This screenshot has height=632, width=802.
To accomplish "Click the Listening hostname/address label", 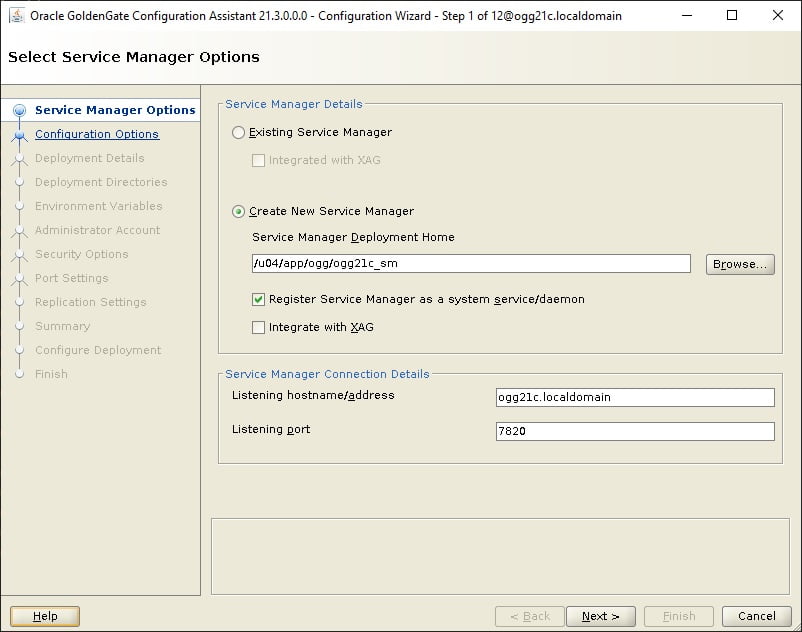I will coord(313,395).
